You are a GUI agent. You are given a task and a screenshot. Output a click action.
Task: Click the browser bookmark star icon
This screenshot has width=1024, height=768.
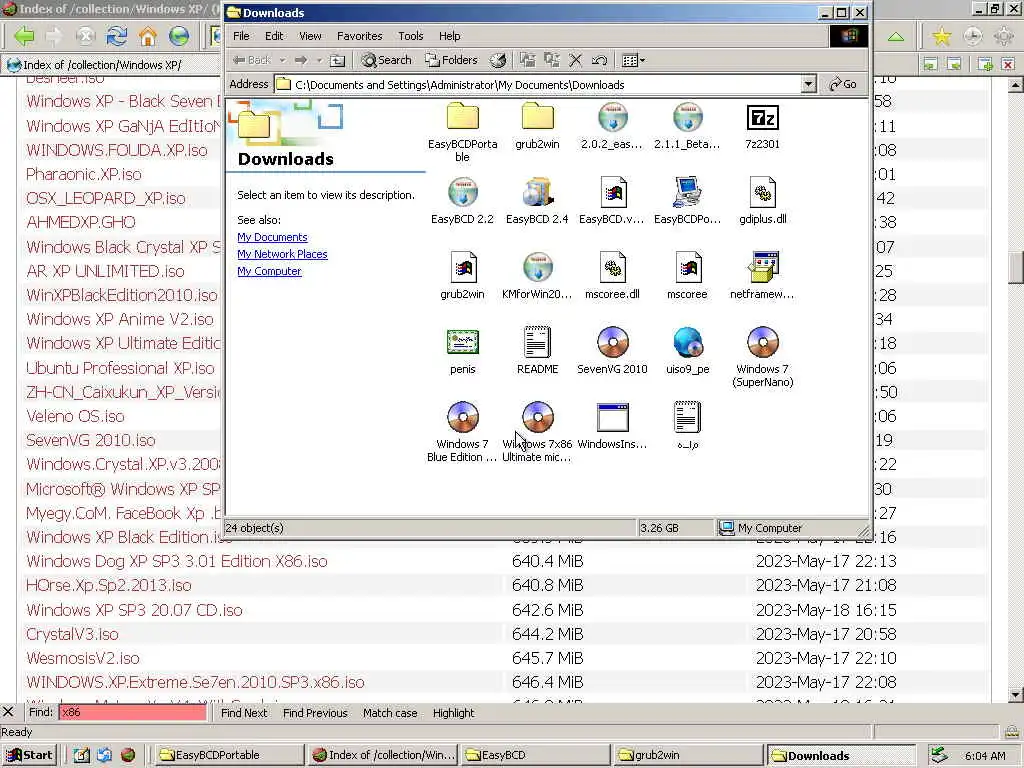coord(941,36)
